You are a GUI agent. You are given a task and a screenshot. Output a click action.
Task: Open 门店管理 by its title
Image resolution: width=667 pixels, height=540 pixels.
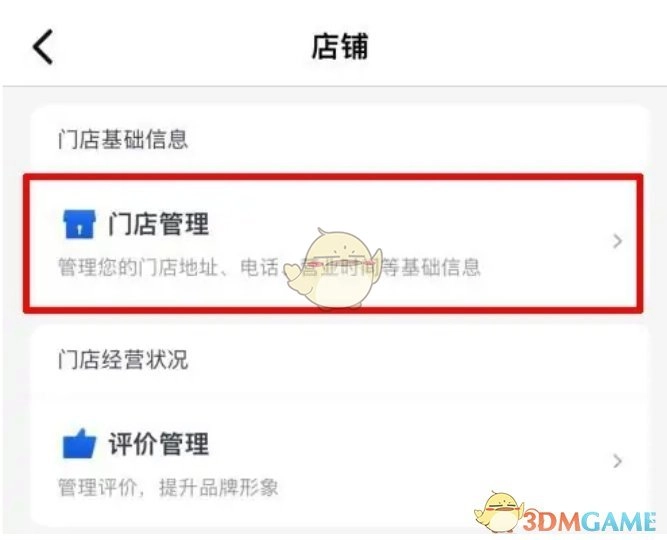[x=159, y=224]
